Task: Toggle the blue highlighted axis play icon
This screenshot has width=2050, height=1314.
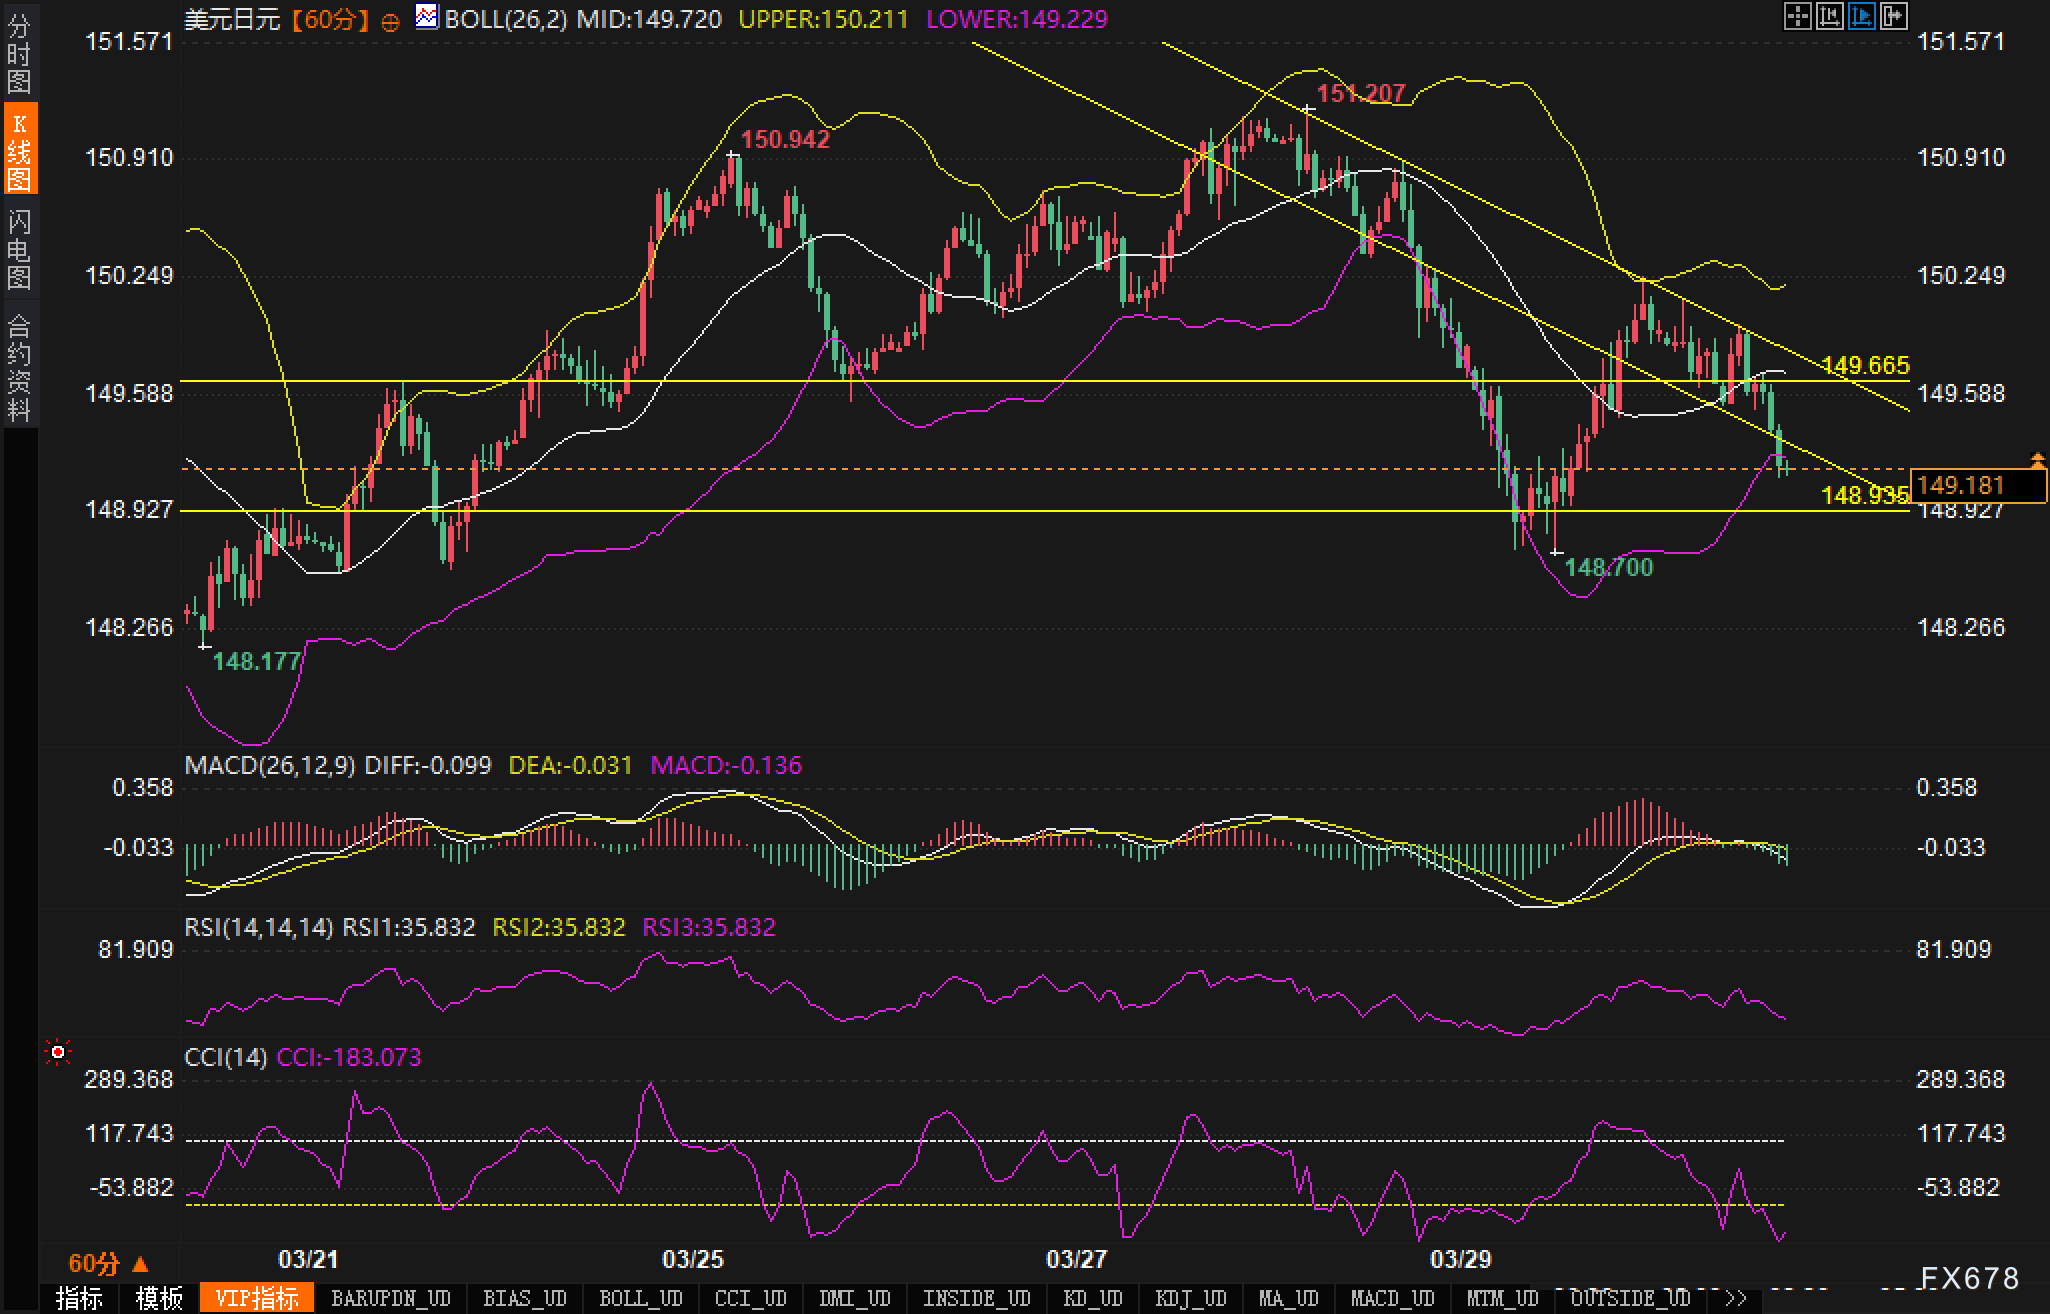Action: tap(1861, 16)
